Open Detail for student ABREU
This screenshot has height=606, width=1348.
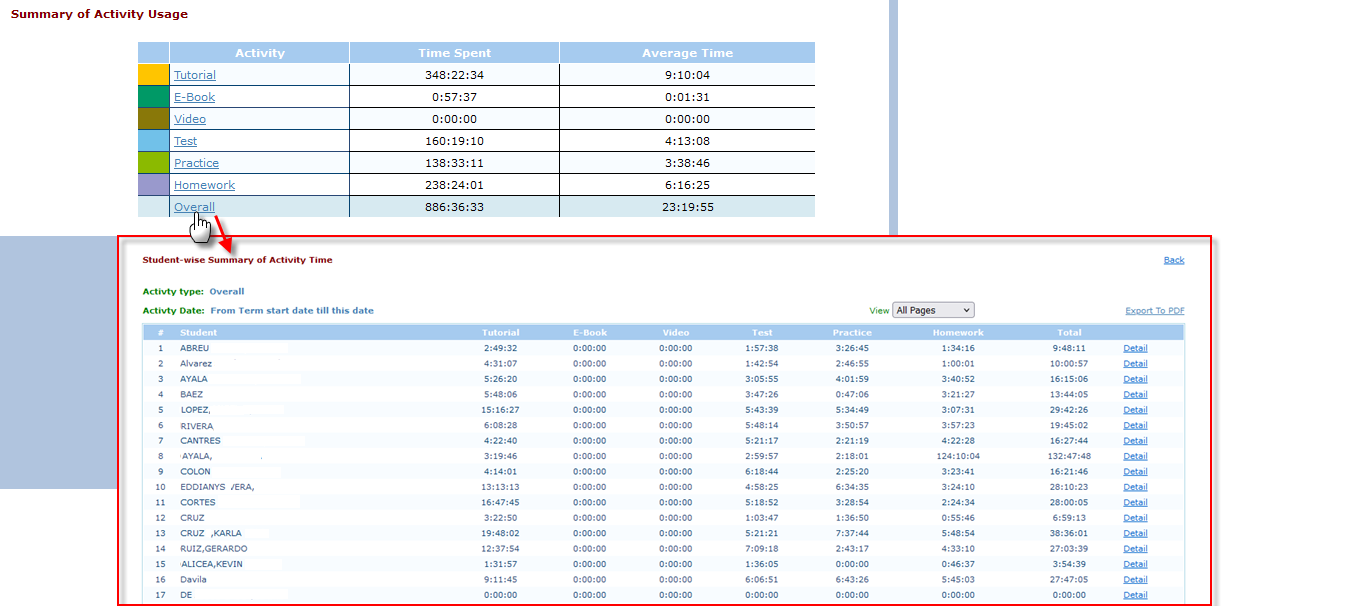coord(1135,348)
